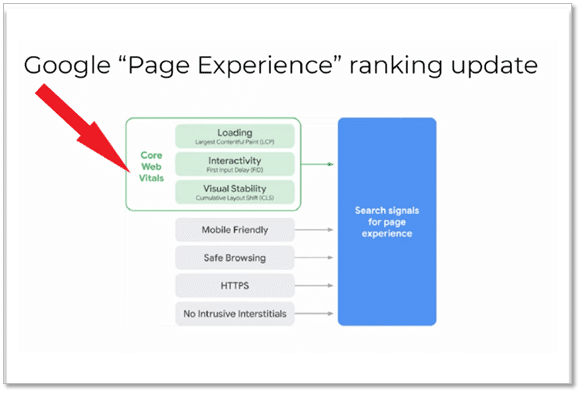Click the Mobile Friendly box
The height and width of the screenshot is (393, 581).
point(235,230)
